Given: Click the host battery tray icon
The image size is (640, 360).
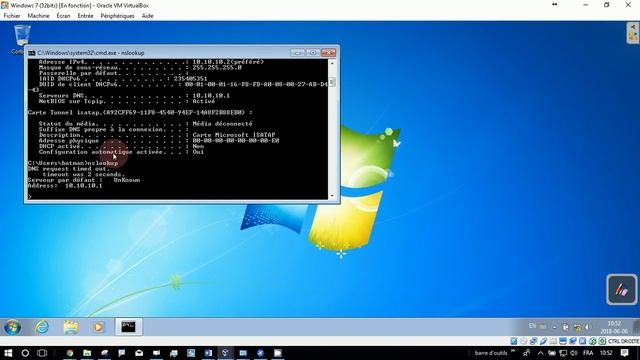Looking at the screenshot, I should (x=552, y=353).
